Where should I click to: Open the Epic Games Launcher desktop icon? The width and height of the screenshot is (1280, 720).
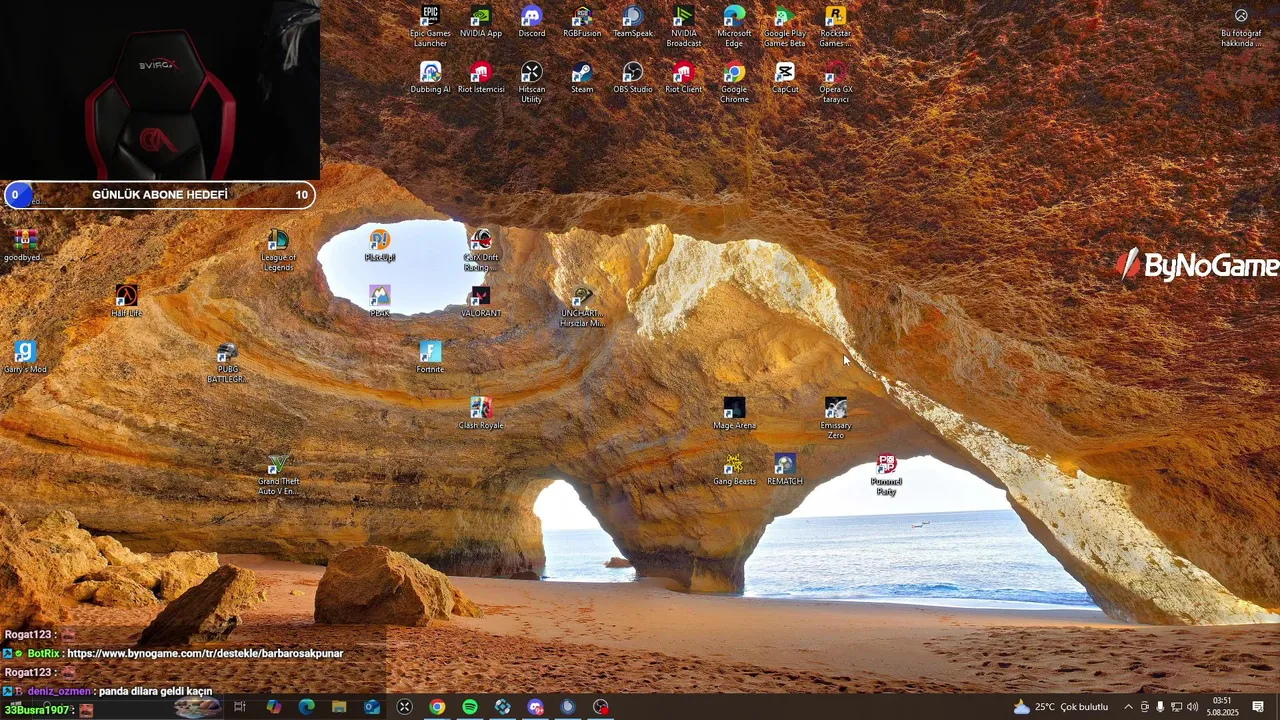(x=430, y=26)
